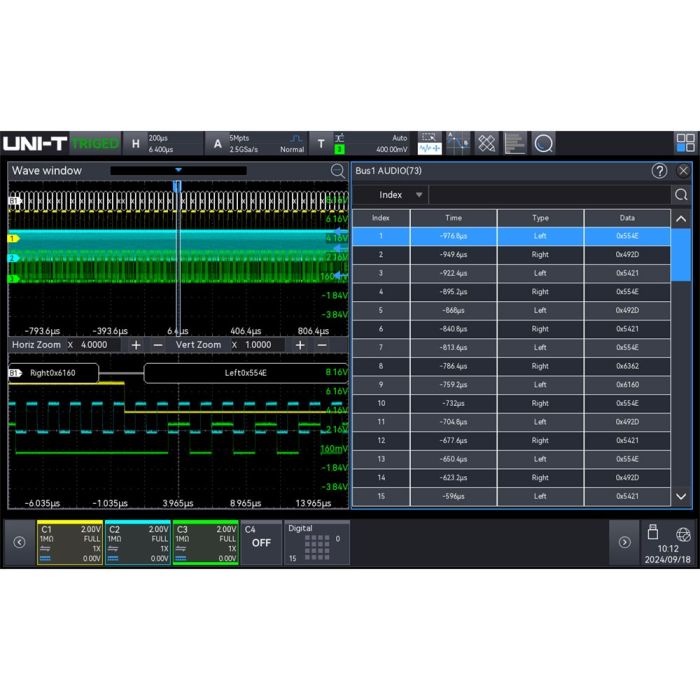
Task: Open the cursor measurement icon in toolbar
Action: pyautogui.click(x=458, y=144)
